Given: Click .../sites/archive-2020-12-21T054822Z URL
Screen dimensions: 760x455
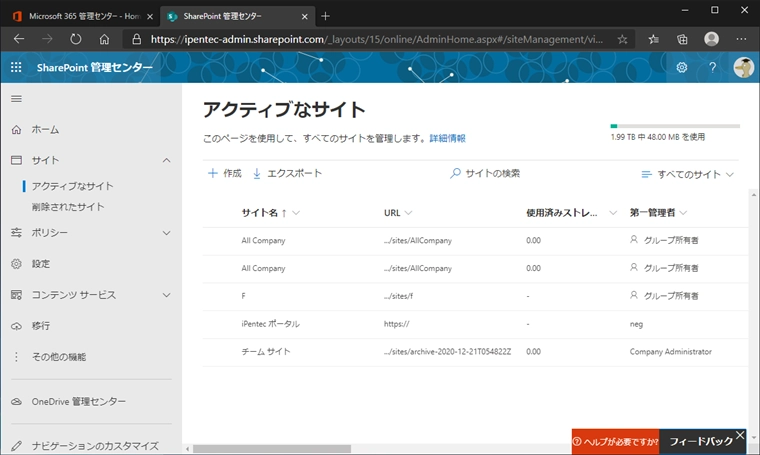Looking at the screenshot, I should (x=447, y=352).
